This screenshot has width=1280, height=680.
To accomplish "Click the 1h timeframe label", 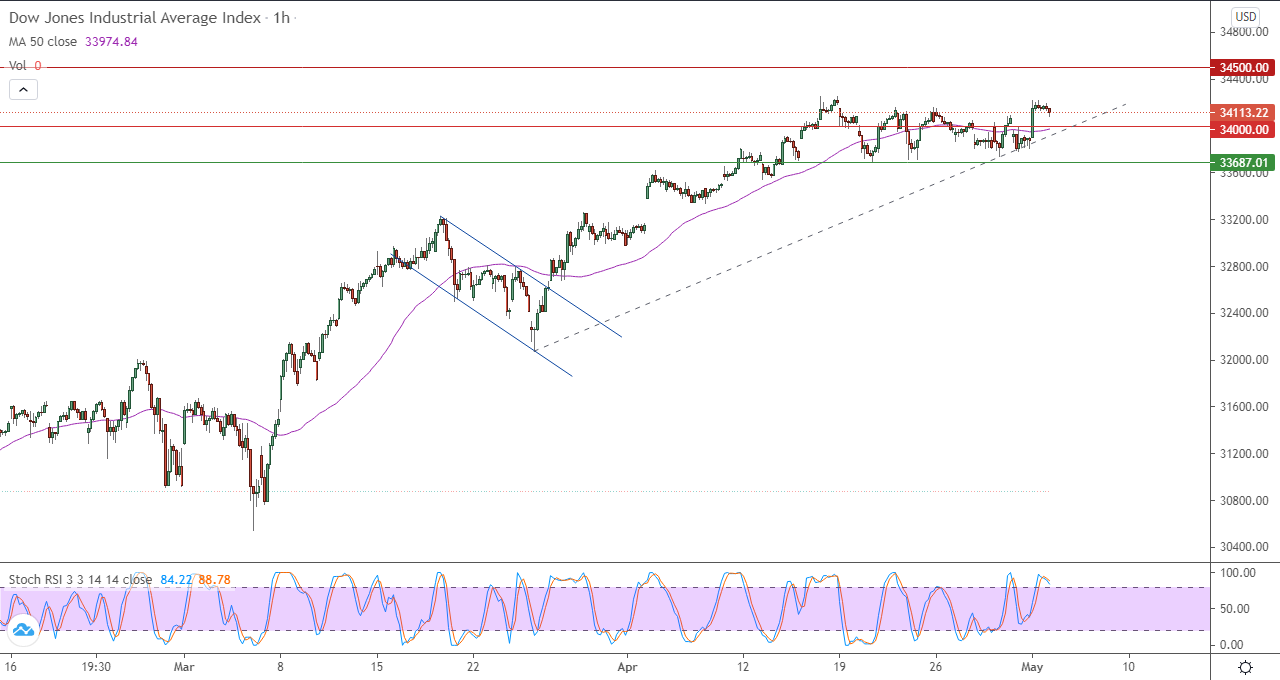I will coord(279,18).
